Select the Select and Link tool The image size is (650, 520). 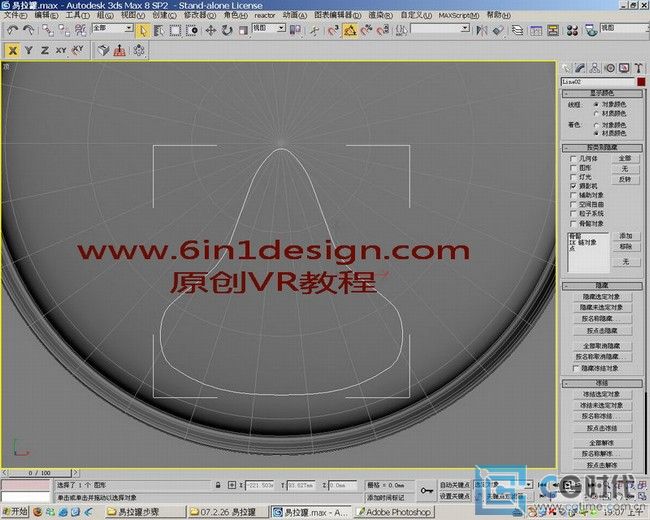tap(48, 30)
